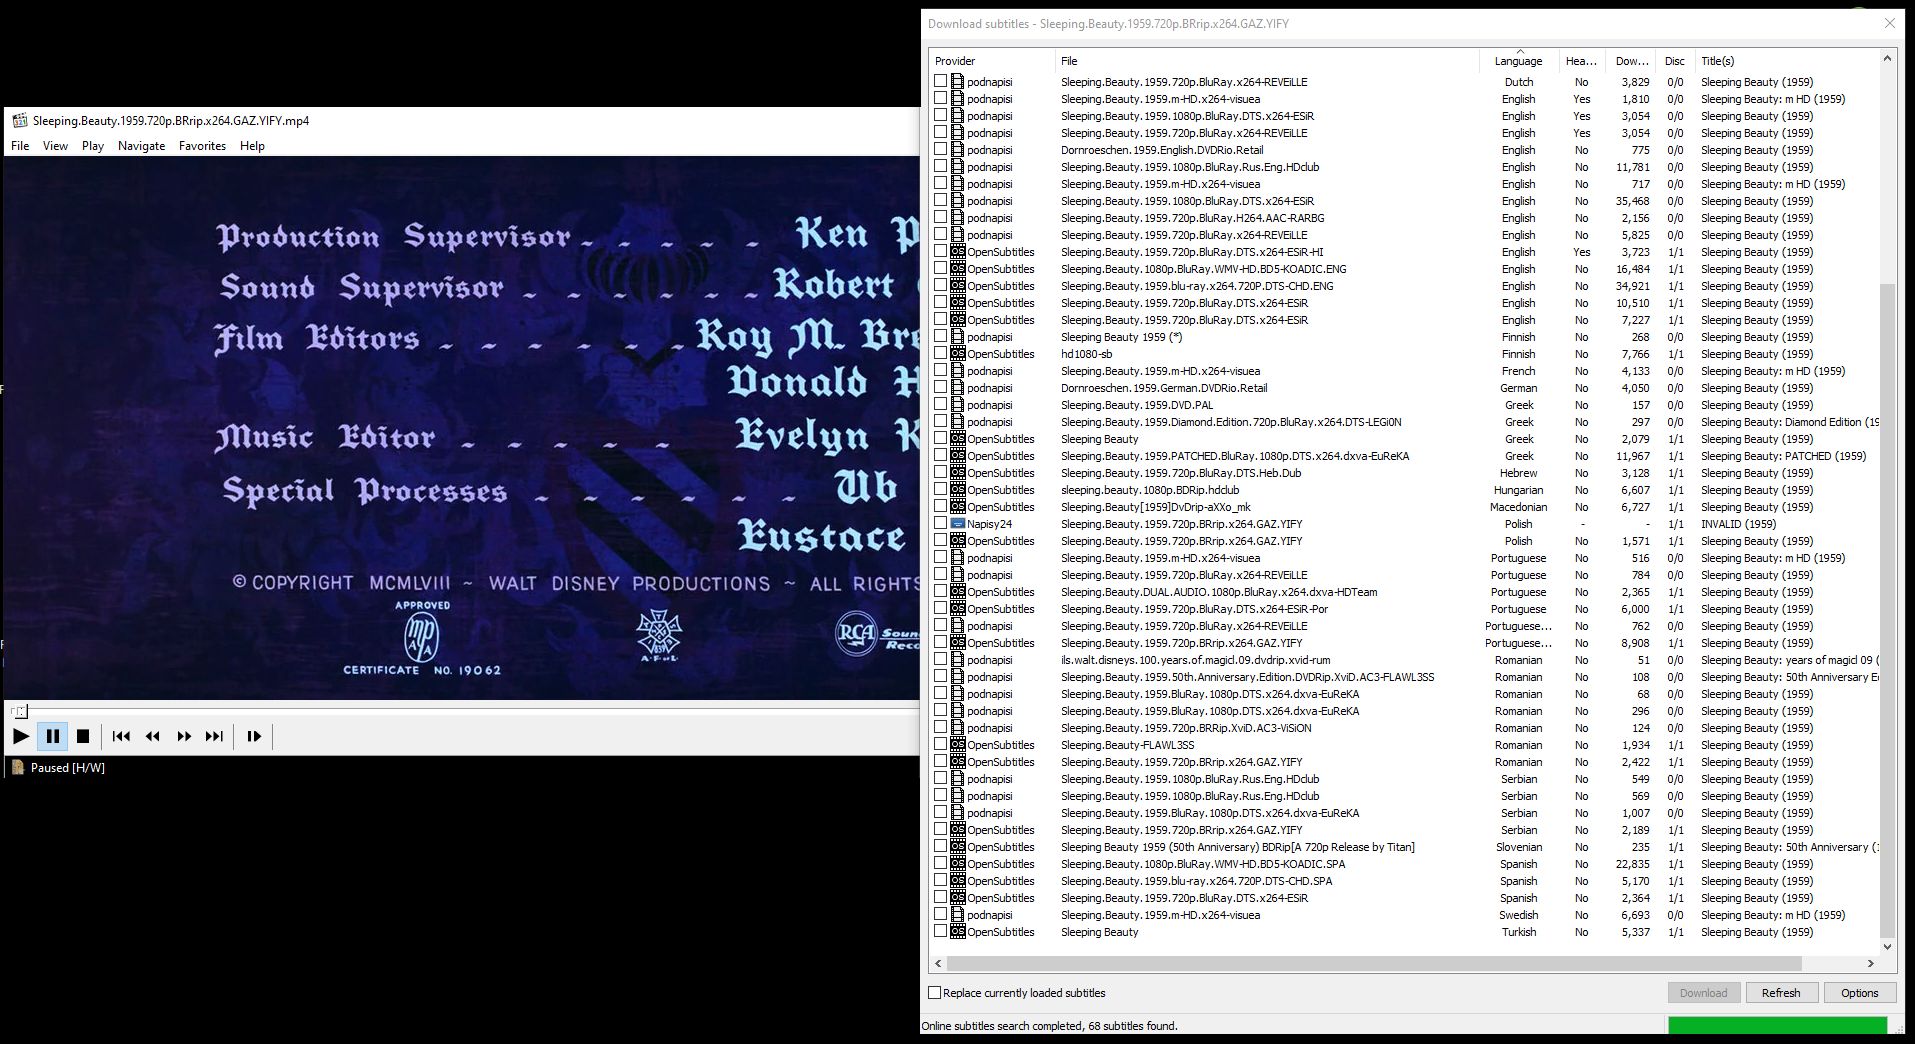Tick the Finnish hd1080-sb subtitle checkbox
The image size is (1915, 1044).
940,354
